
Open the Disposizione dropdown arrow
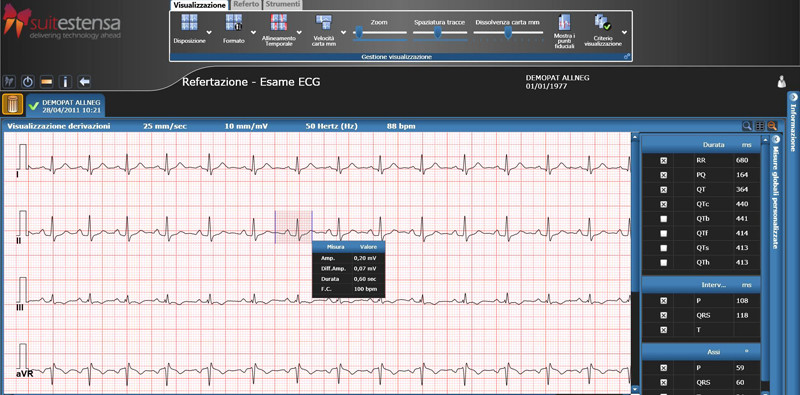coord(209,32)
